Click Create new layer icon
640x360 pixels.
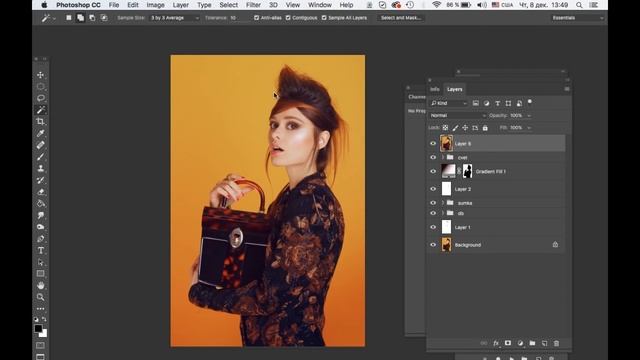pos(544,343)
